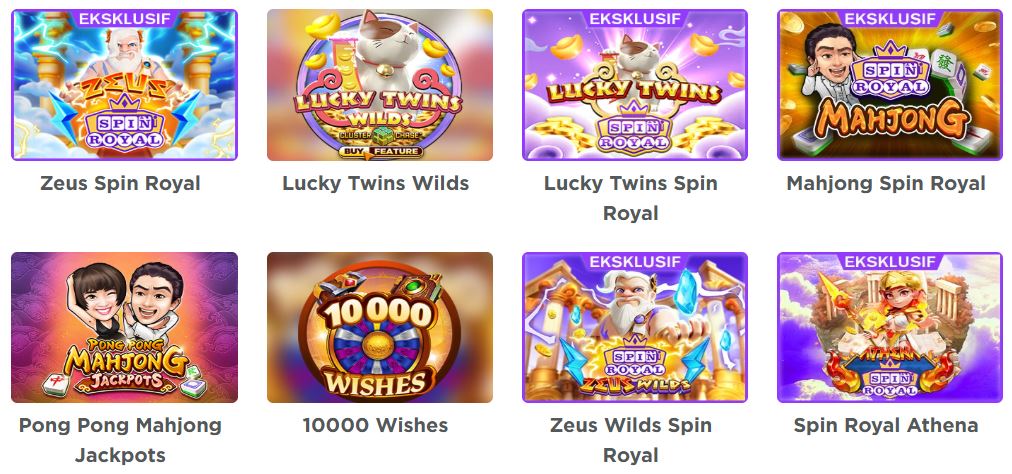The width and height of the screenshot is (1012, 474).
Task: Select the 10000 Wishes game thumbnail
Action: 380,327
